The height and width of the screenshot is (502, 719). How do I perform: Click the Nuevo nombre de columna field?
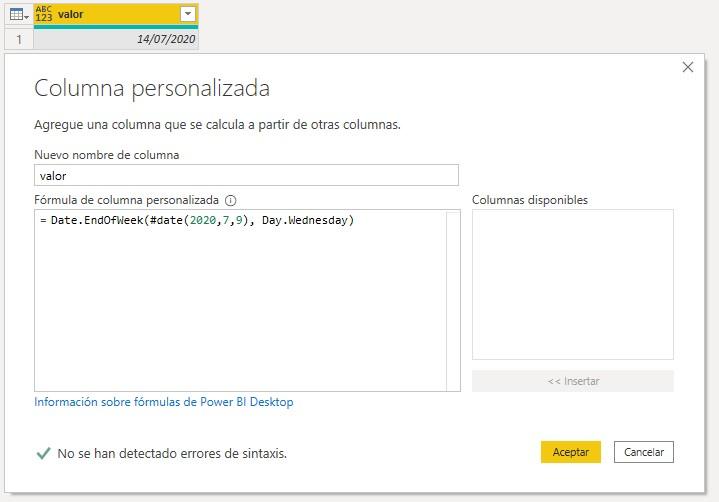click(246, 176)
